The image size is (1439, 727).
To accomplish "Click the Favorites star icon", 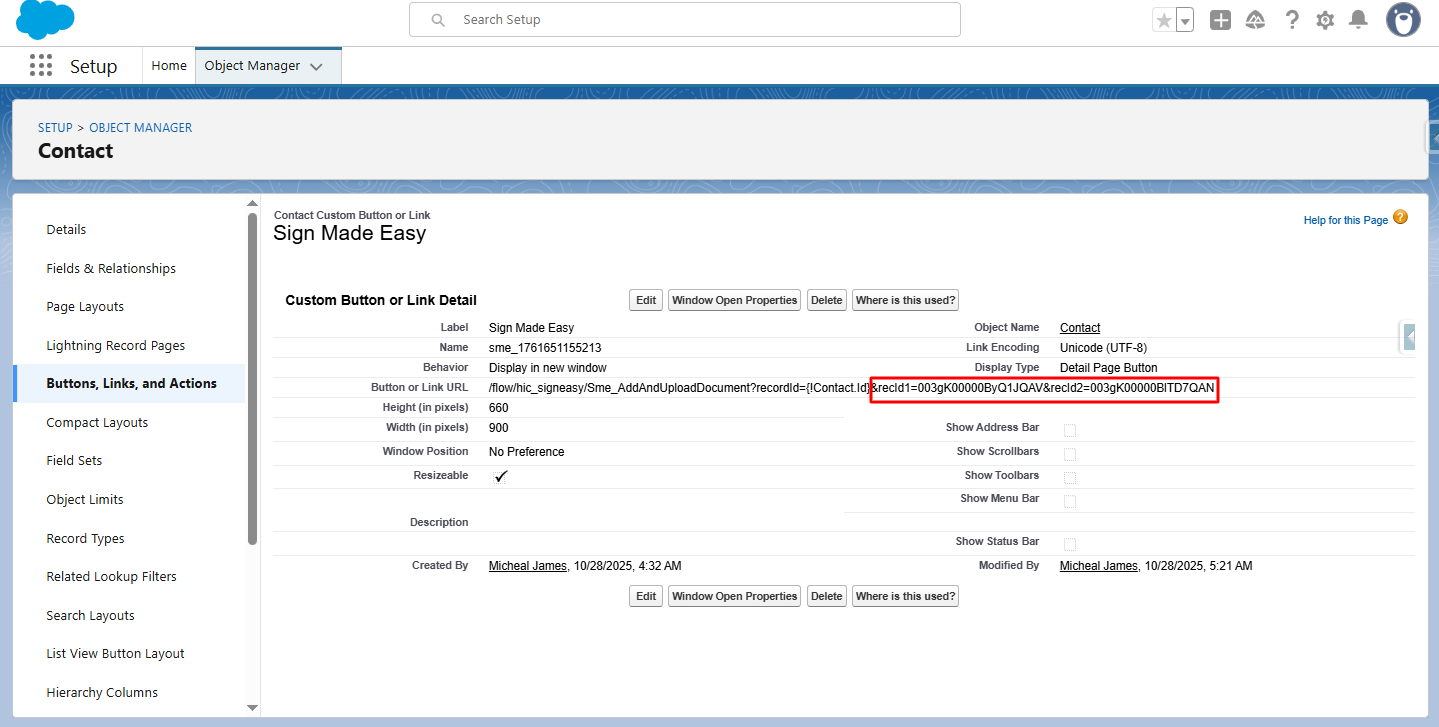I will [x=1163, y=20].
